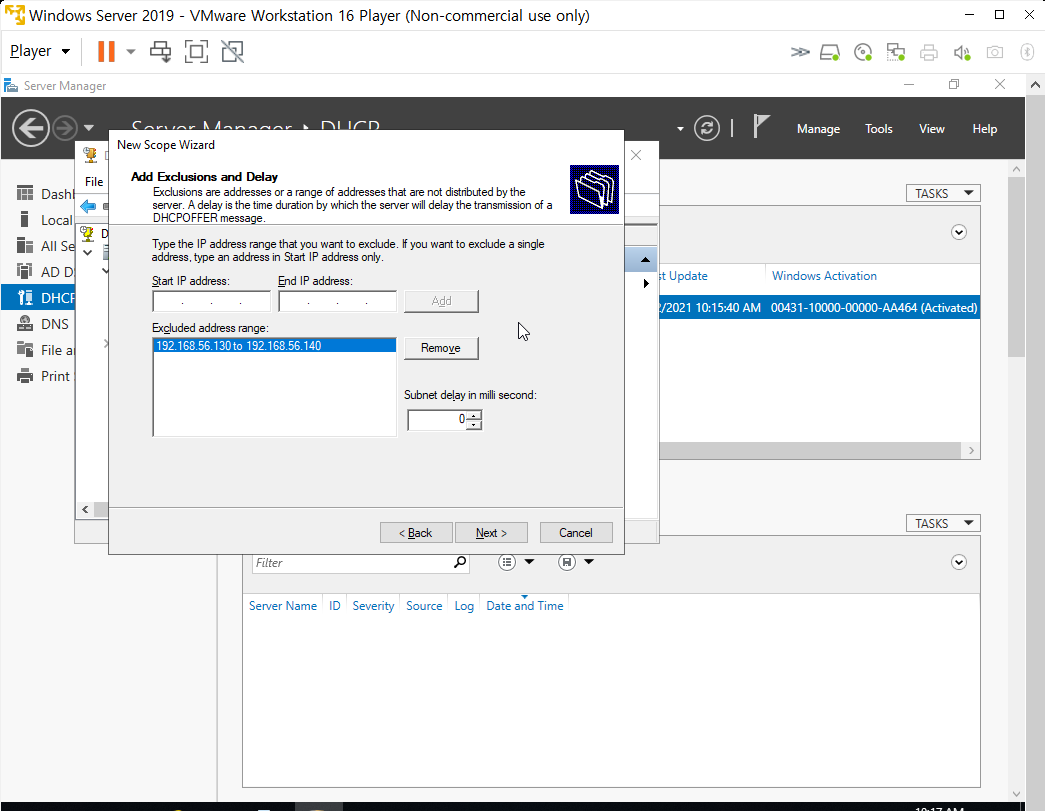
Task: Toggle VMware Unity mode icon
Action: 233,51
